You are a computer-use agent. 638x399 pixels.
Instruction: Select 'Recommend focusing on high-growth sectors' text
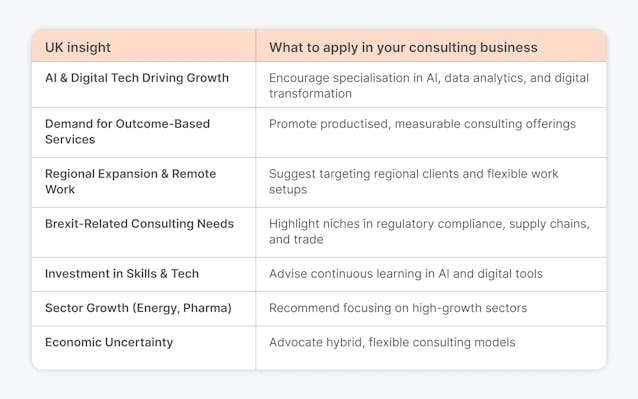click(x=398, y=308)
